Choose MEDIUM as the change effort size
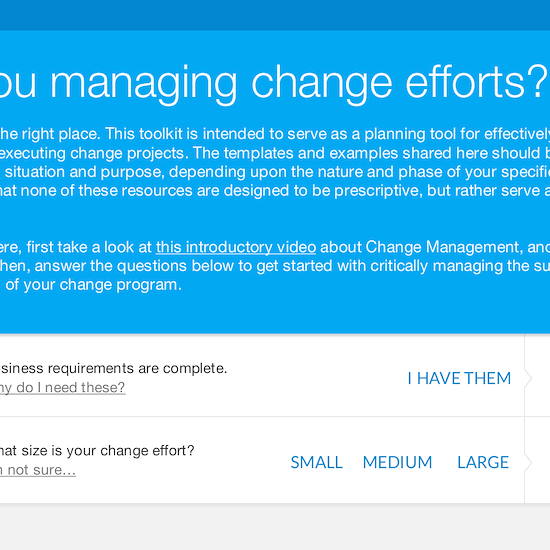 tap(397, 462)
